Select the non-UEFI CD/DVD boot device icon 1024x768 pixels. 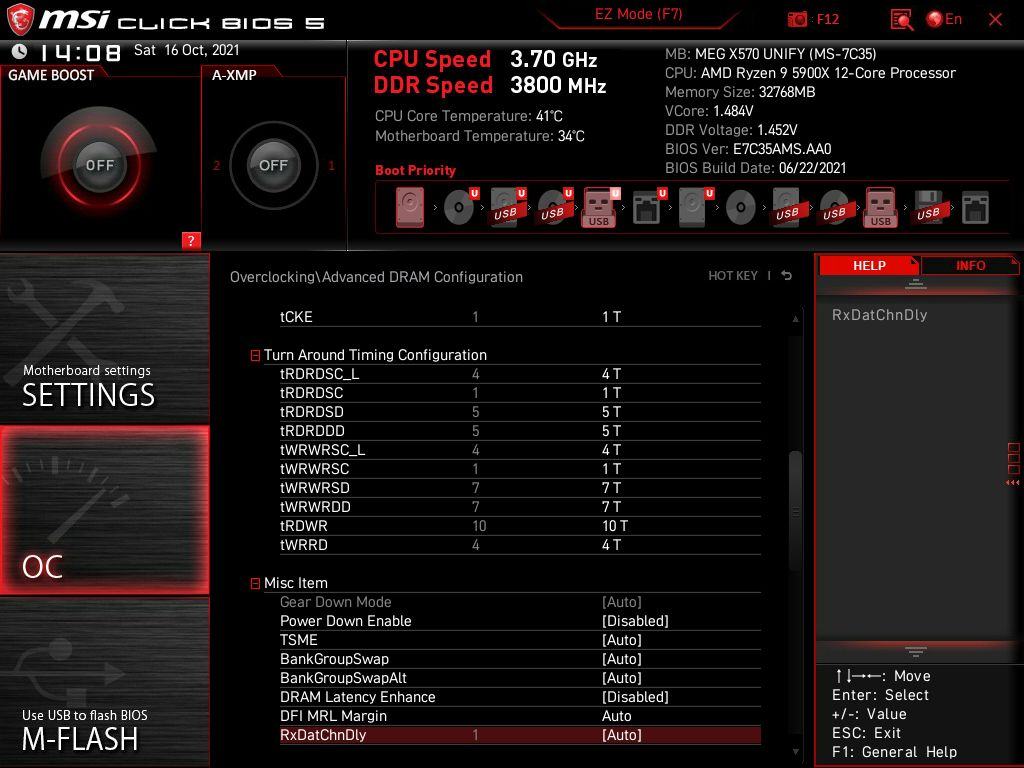click(741, 208)
